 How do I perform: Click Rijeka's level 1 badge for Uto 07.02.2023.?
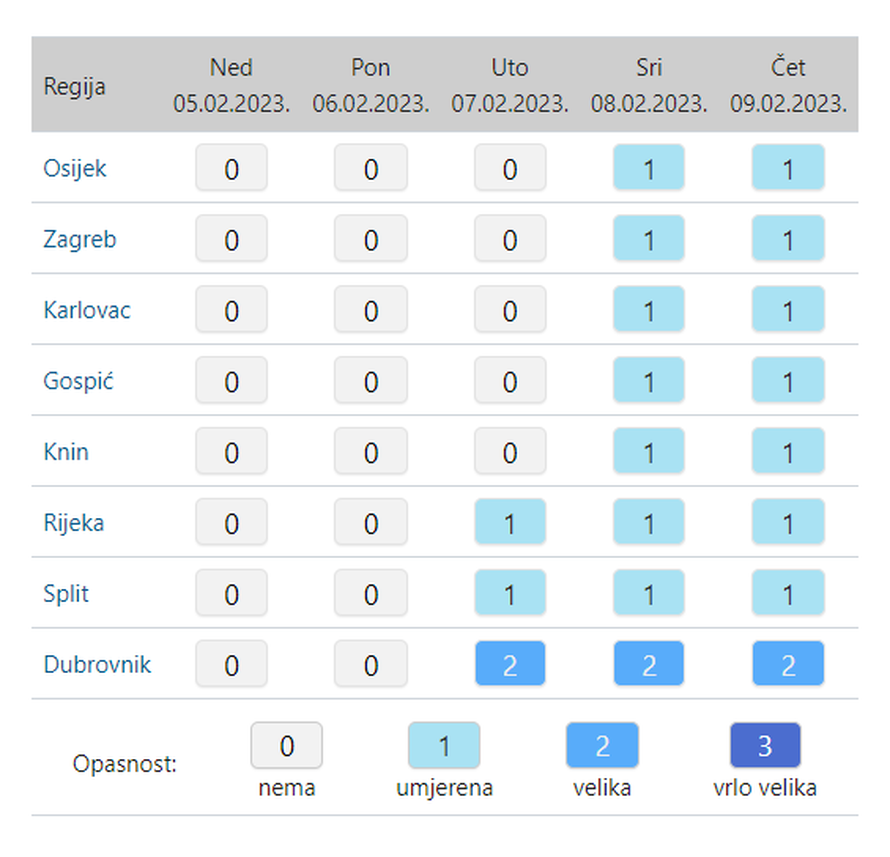point(510,523)
